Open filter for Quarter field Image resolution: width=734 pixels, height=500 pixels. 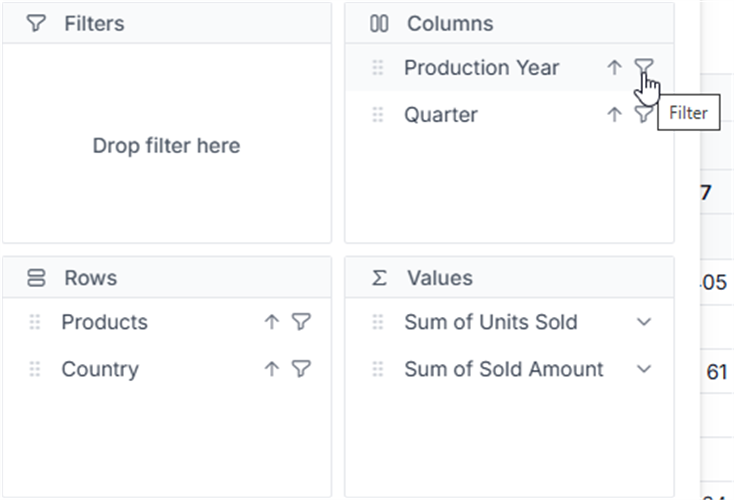coord(644,114)
